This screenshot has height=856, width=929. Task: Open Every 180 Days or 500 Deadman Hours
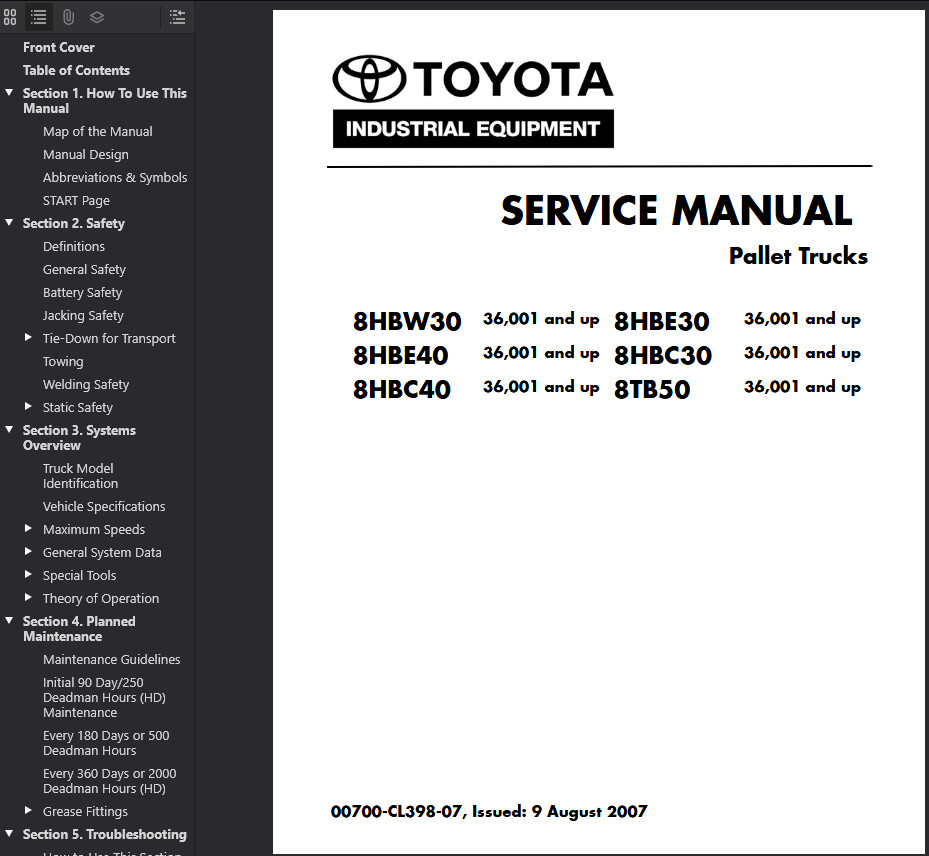point(106,743)
